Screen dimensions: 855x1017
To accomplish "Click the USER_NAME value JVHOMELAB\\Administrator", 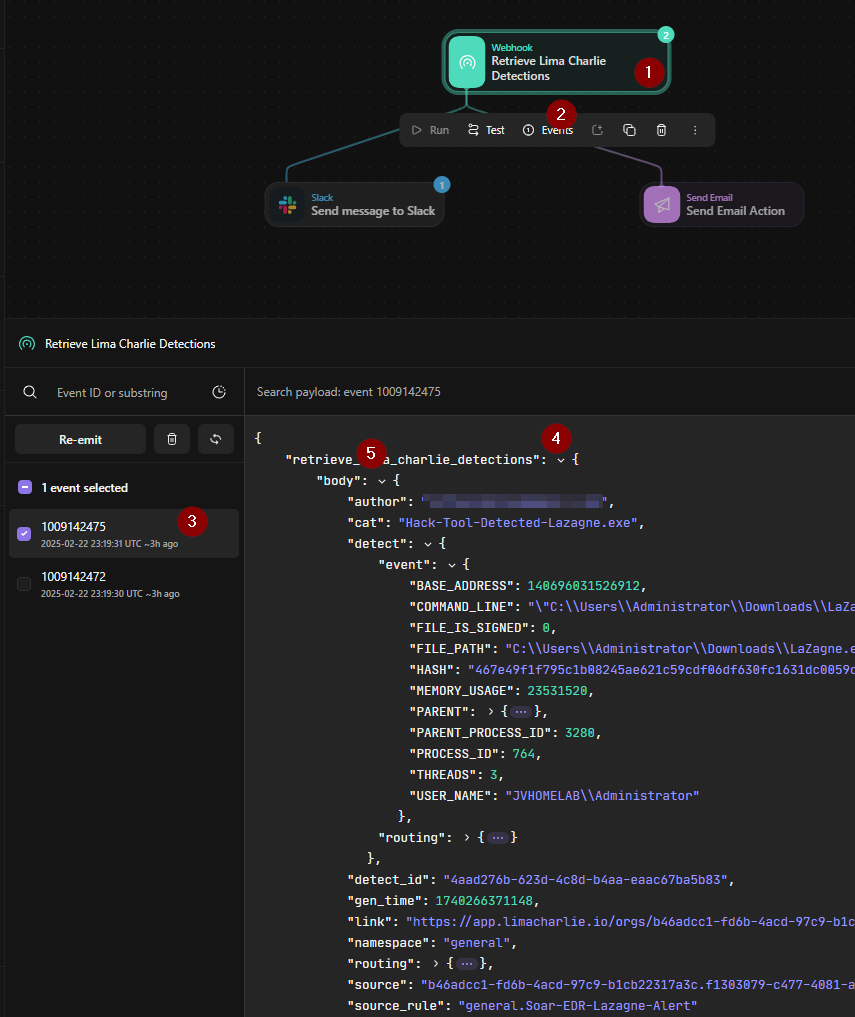I will tap(602, 796).
